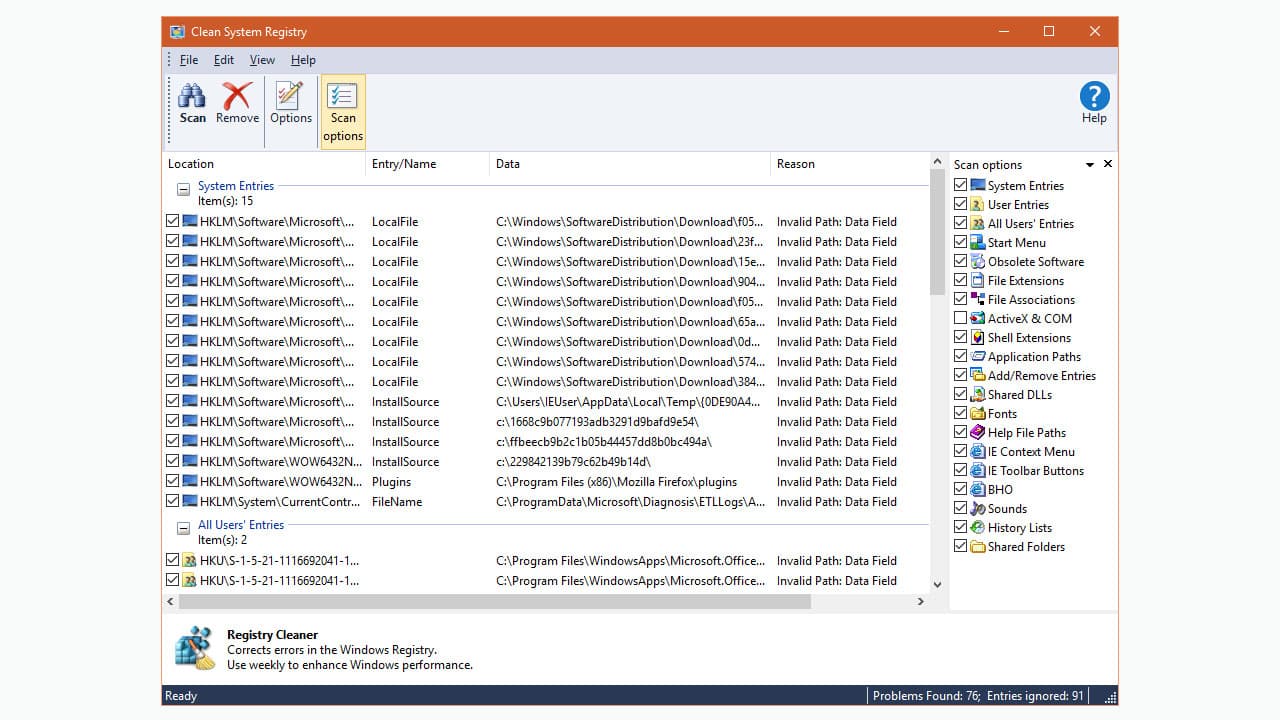Enable the ActiveX & COM scan option
This screenshot has height=720, width=1280.
pos(960,318)
